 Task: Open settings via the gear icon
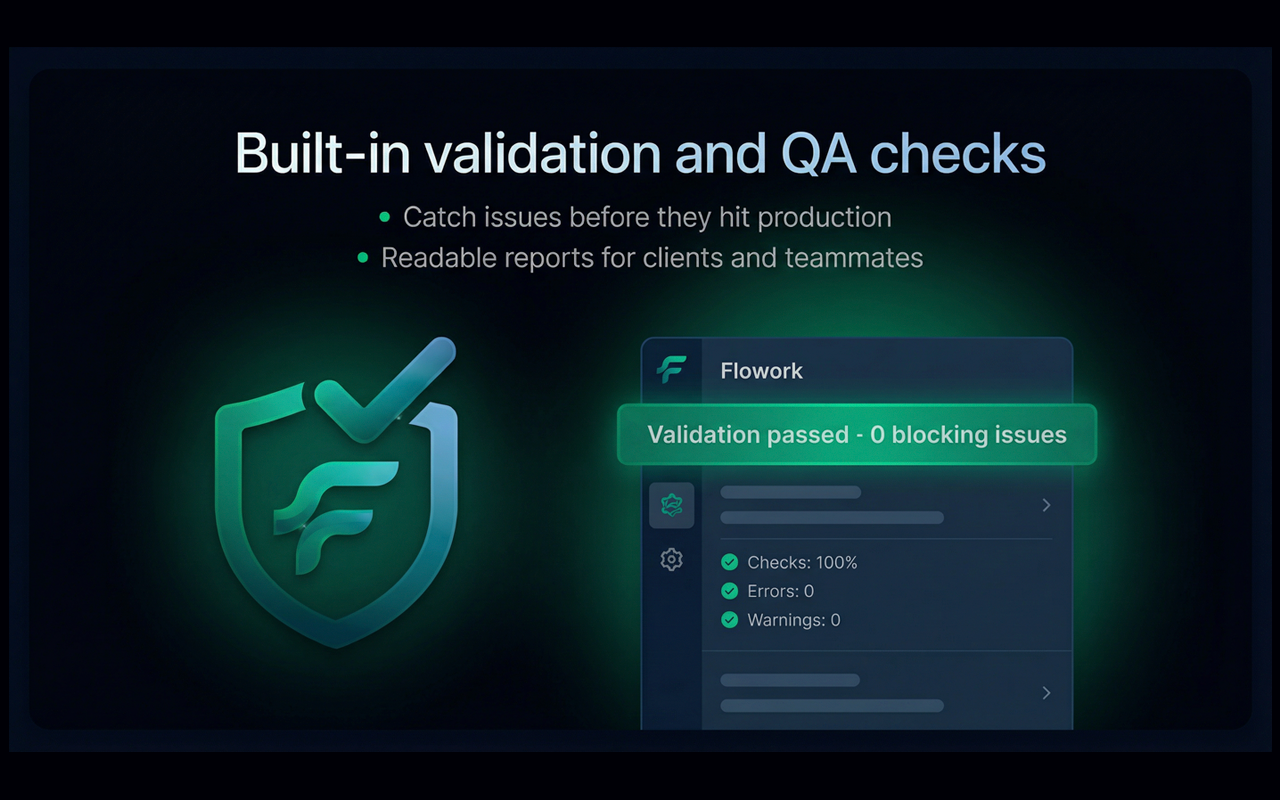click(x=671, y=559)
